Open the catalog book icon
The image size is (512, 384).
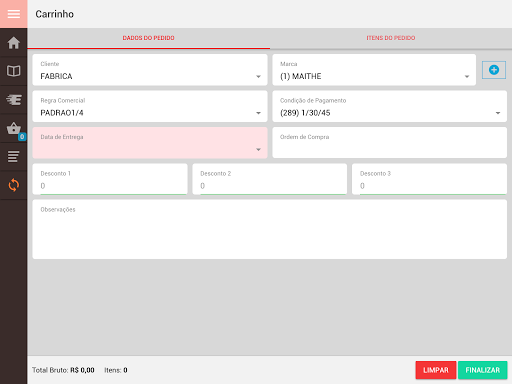point(14,71)
